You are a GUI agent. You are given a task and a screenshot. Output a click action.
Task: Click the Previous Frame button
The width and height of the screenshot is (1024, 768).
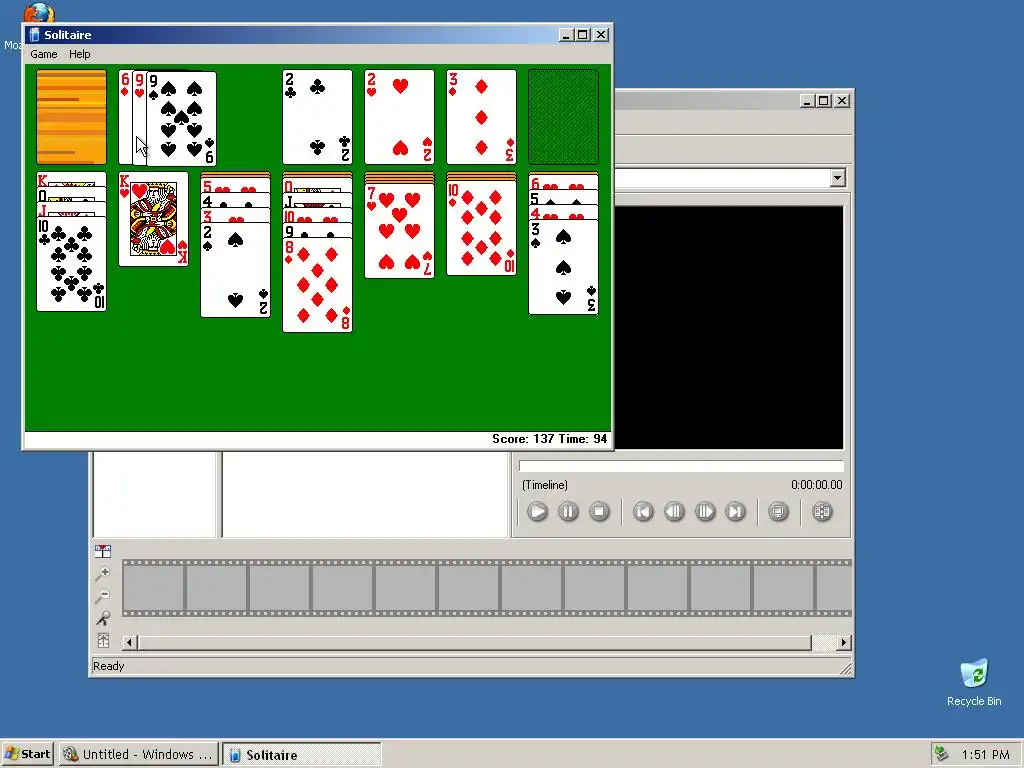point(674,511)
